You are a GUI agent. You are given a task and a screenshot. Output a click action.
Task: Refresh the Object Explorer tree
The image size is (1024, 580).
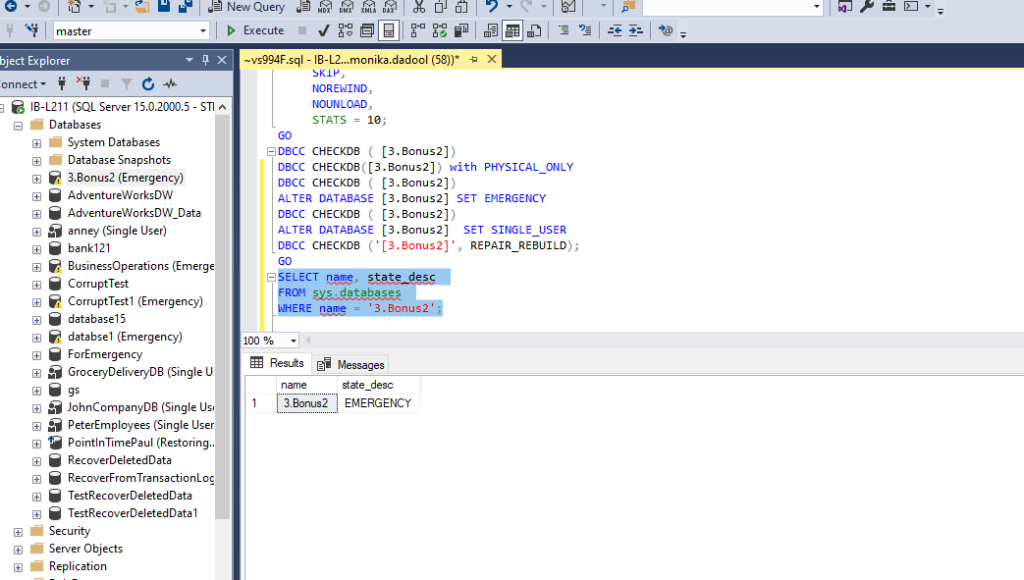pyautogui.click(x=148, y=84)
